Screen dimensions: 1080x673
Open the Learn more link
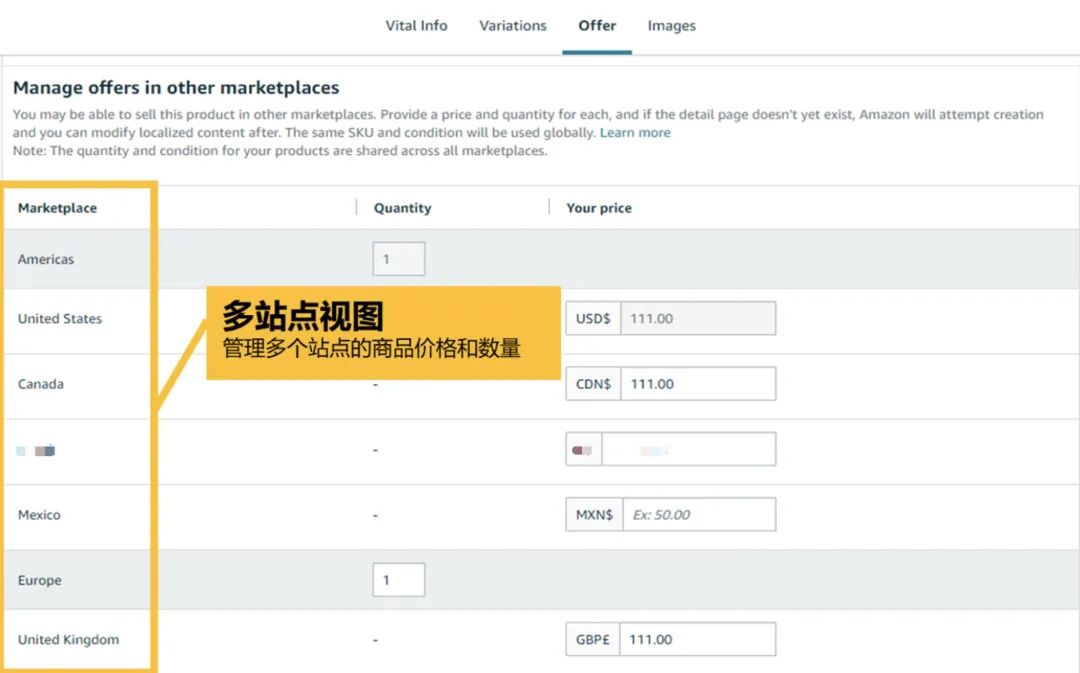635,131
